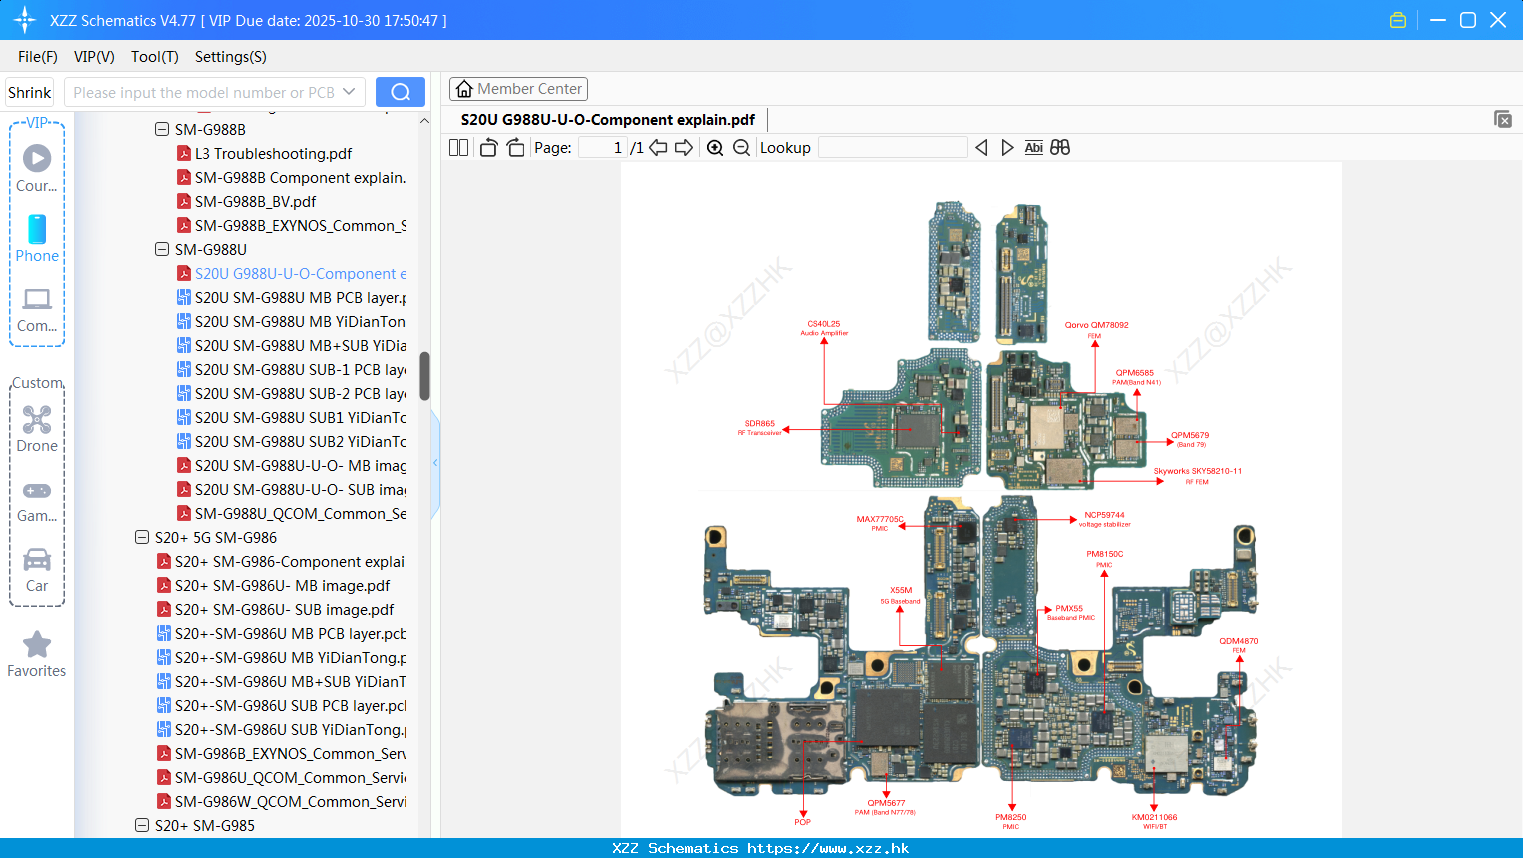Open S20U SM-G988U-U-O- MB image
The image size is (1523, 858).
(x=300, y=465)
